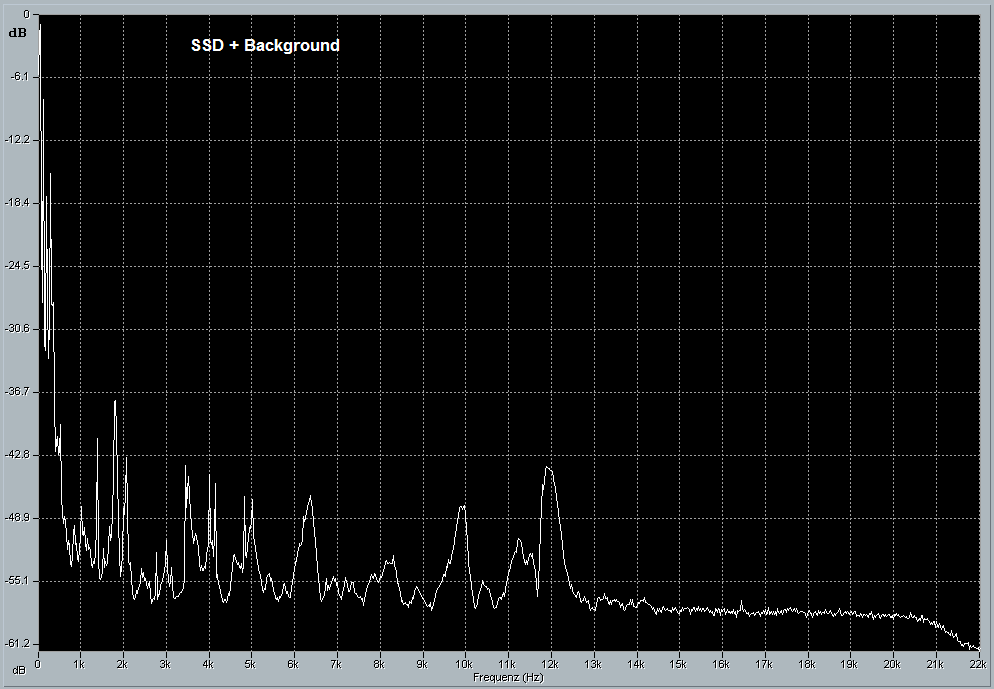Click the '-36.7' dB axis value
Viewport: 994px width, 689px height.
point(18,392)
